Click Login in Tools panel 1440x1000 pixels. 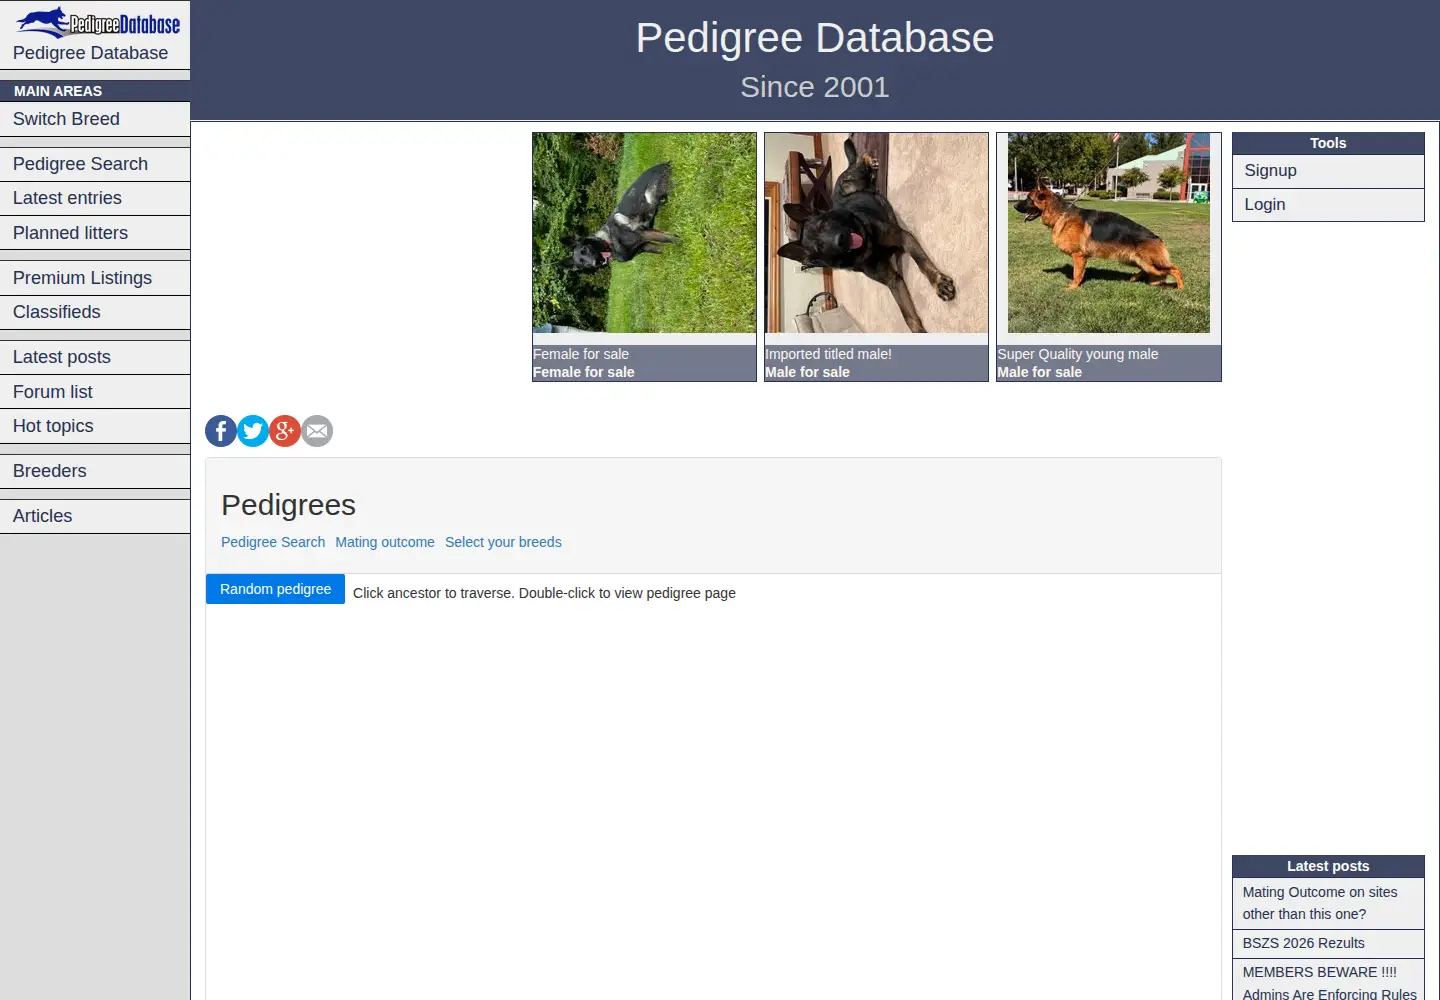pos(1328,205)
